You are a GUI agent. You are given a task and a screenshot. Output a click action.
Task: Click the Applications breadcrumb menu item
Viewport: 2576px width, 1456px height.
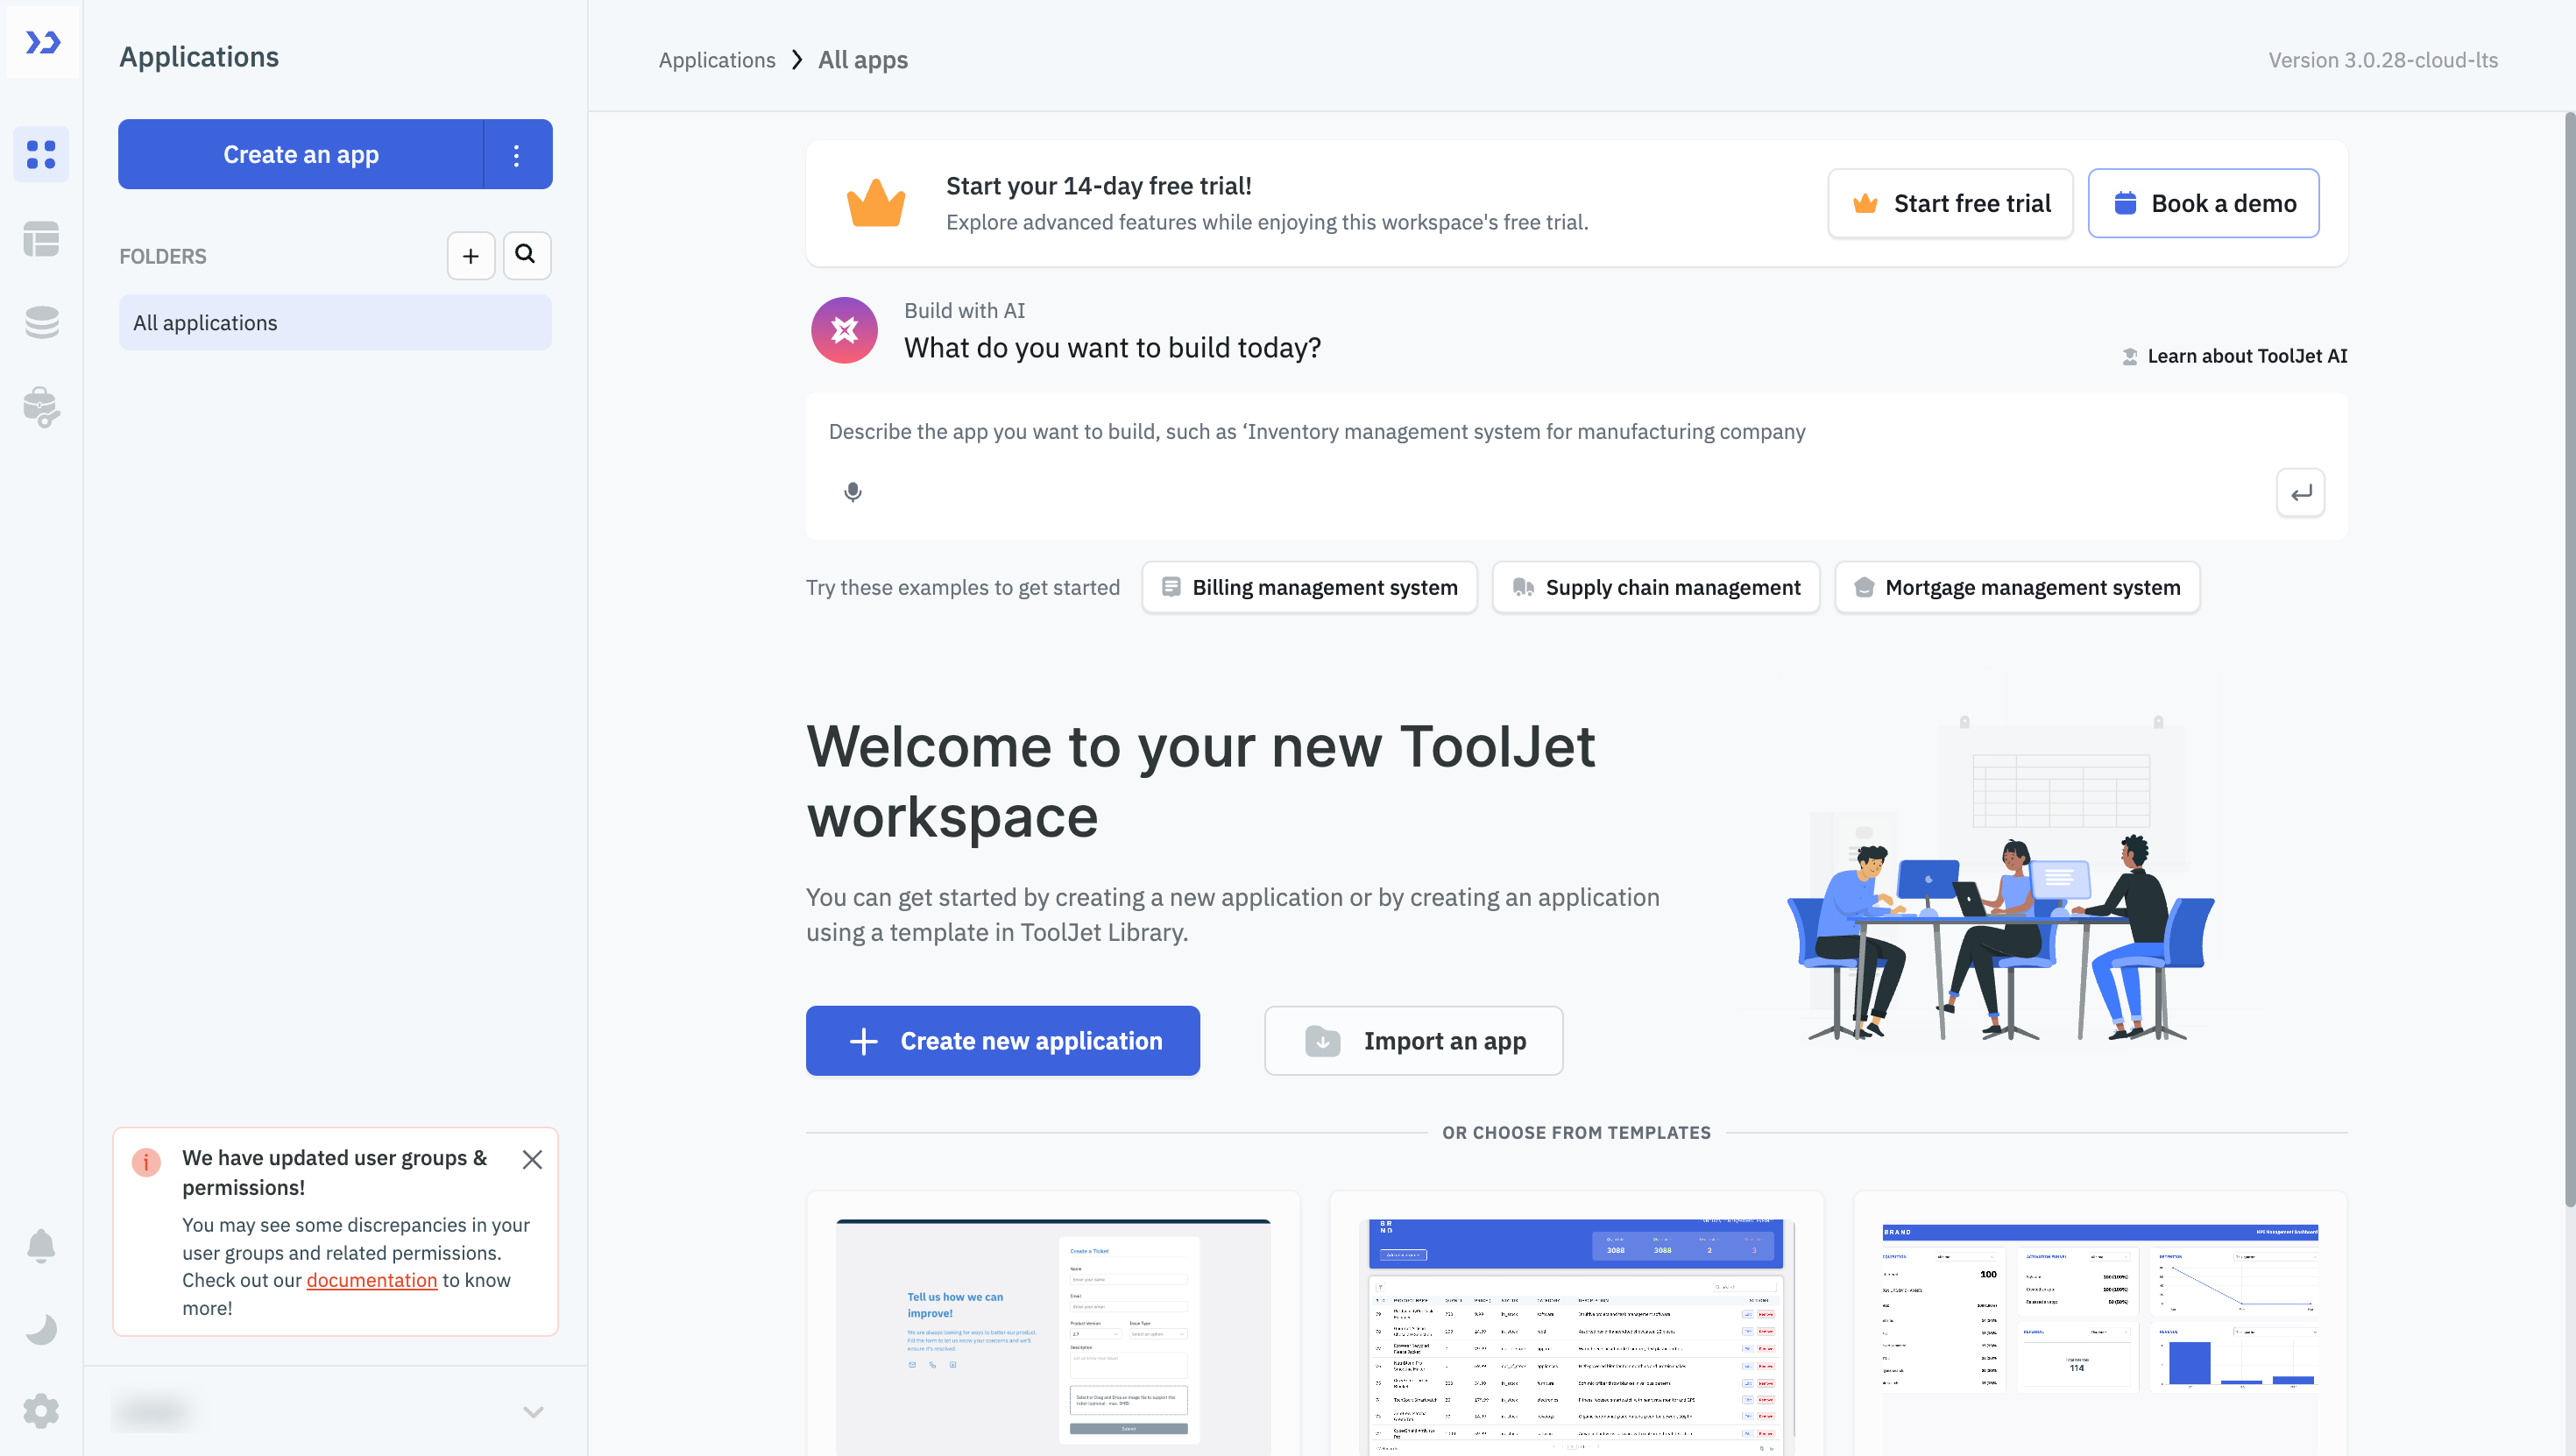717,59
